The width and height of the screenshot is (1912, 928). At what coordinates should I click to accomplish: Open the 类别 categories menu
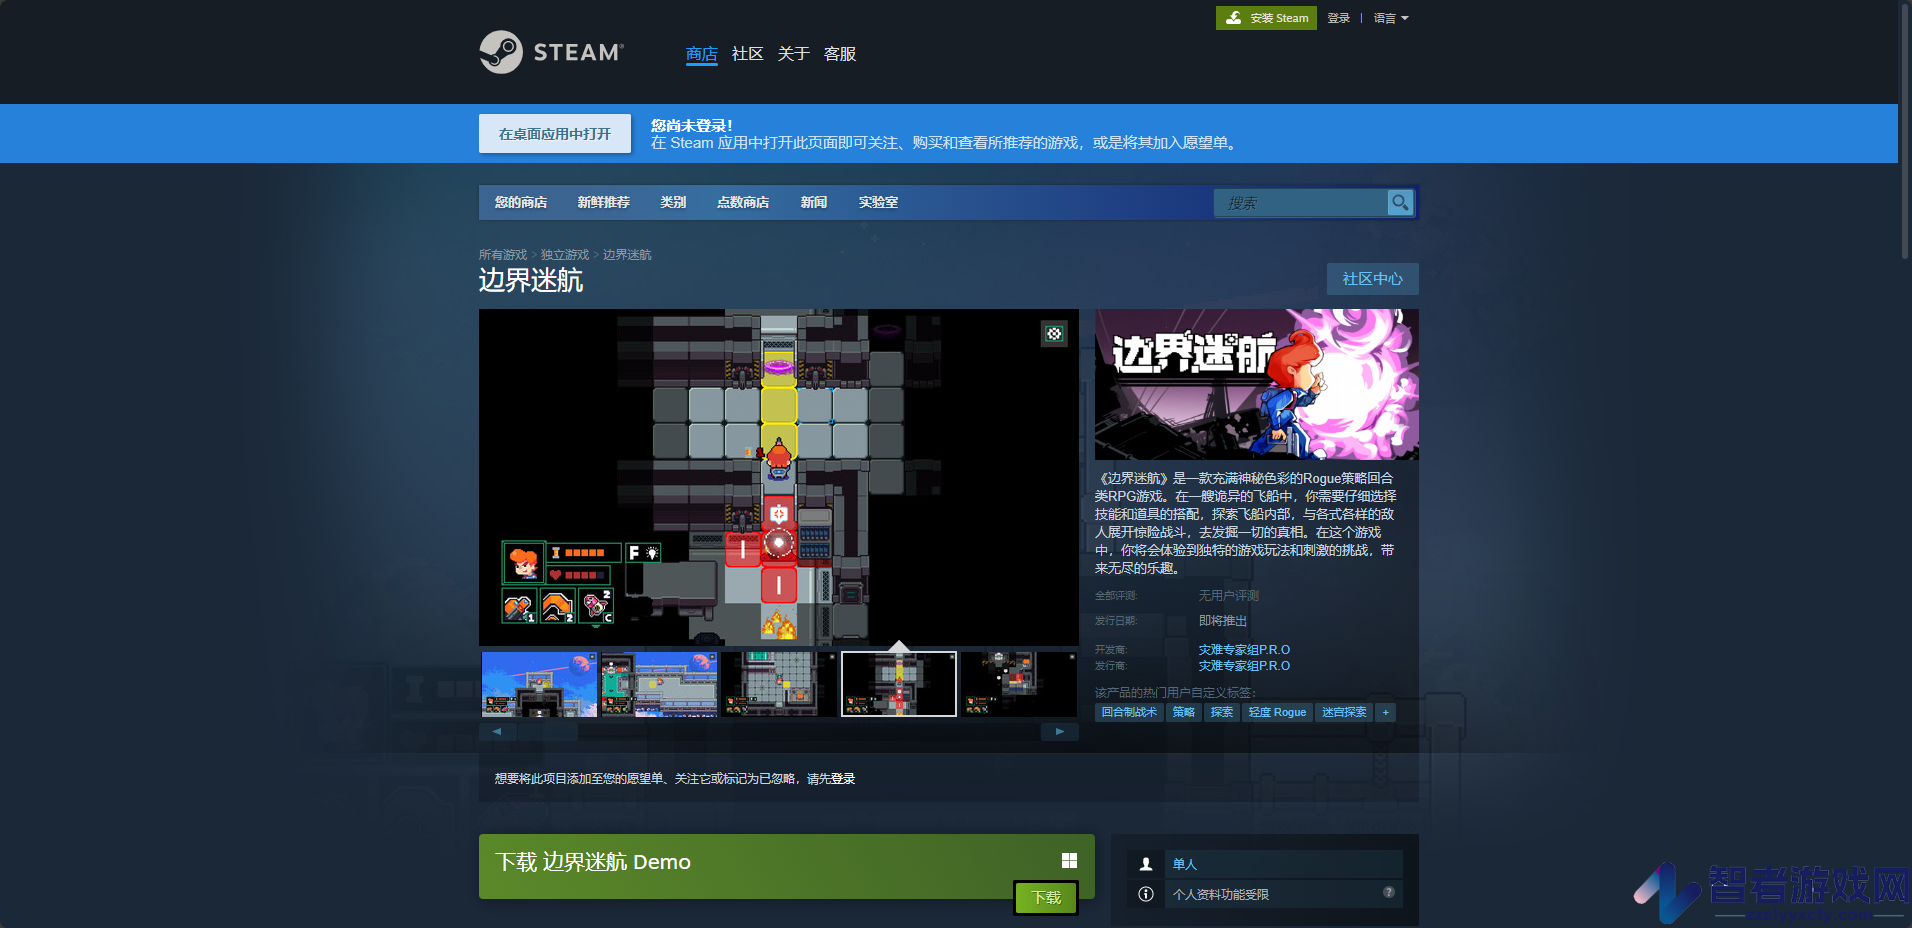tap(673, 202)
